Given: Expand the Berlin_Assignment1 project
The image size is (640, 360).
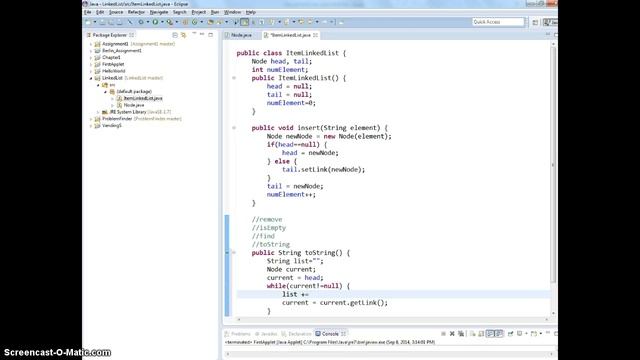Looking at the screenshot, I should coord(91,51).
